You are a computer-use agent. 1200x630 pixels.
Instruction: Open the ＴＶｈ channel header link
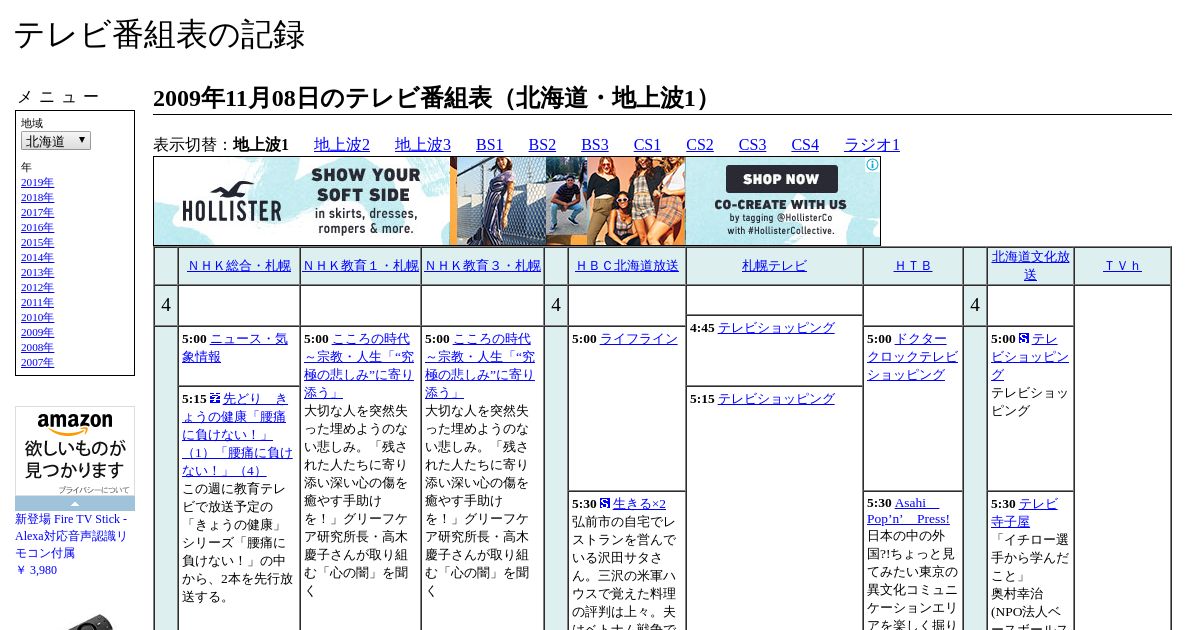1123,265
